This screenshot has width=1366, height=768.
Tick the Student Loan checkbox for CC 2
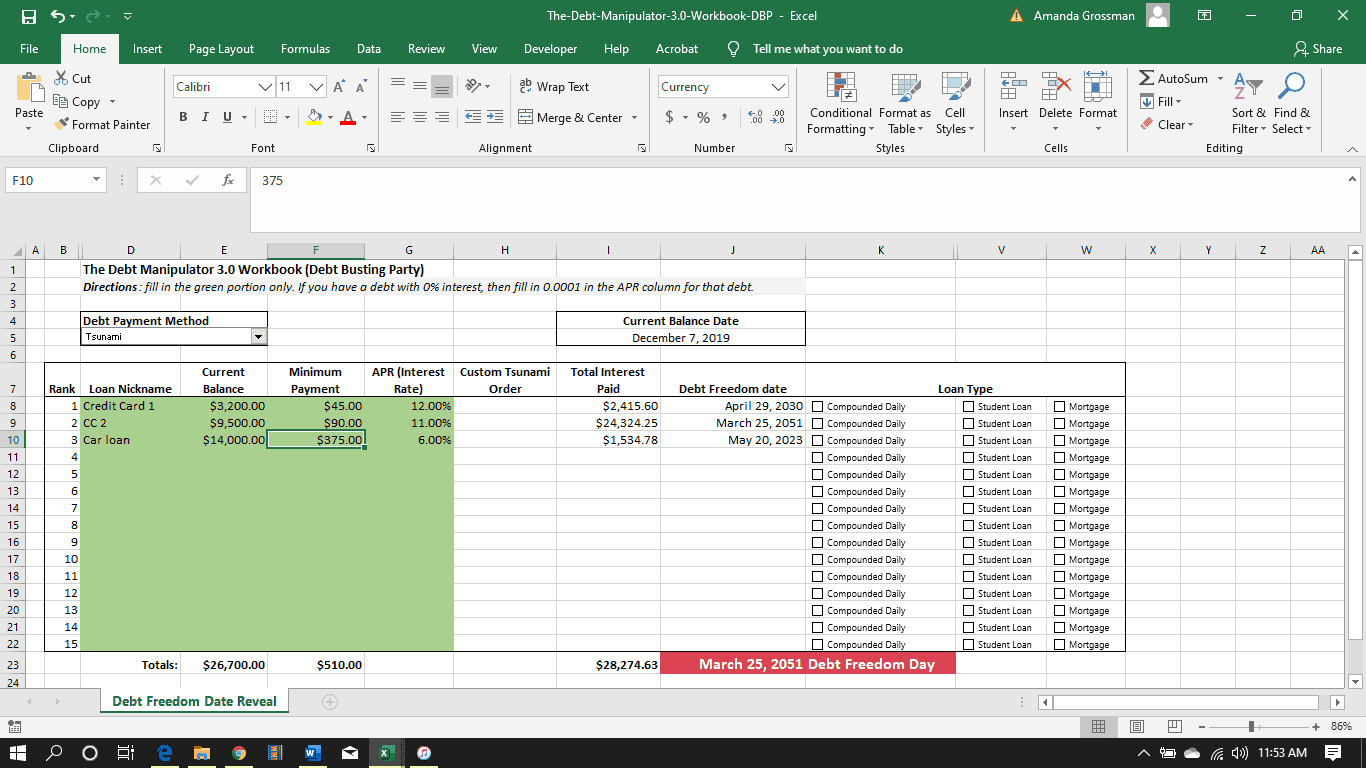pos(969,424)
